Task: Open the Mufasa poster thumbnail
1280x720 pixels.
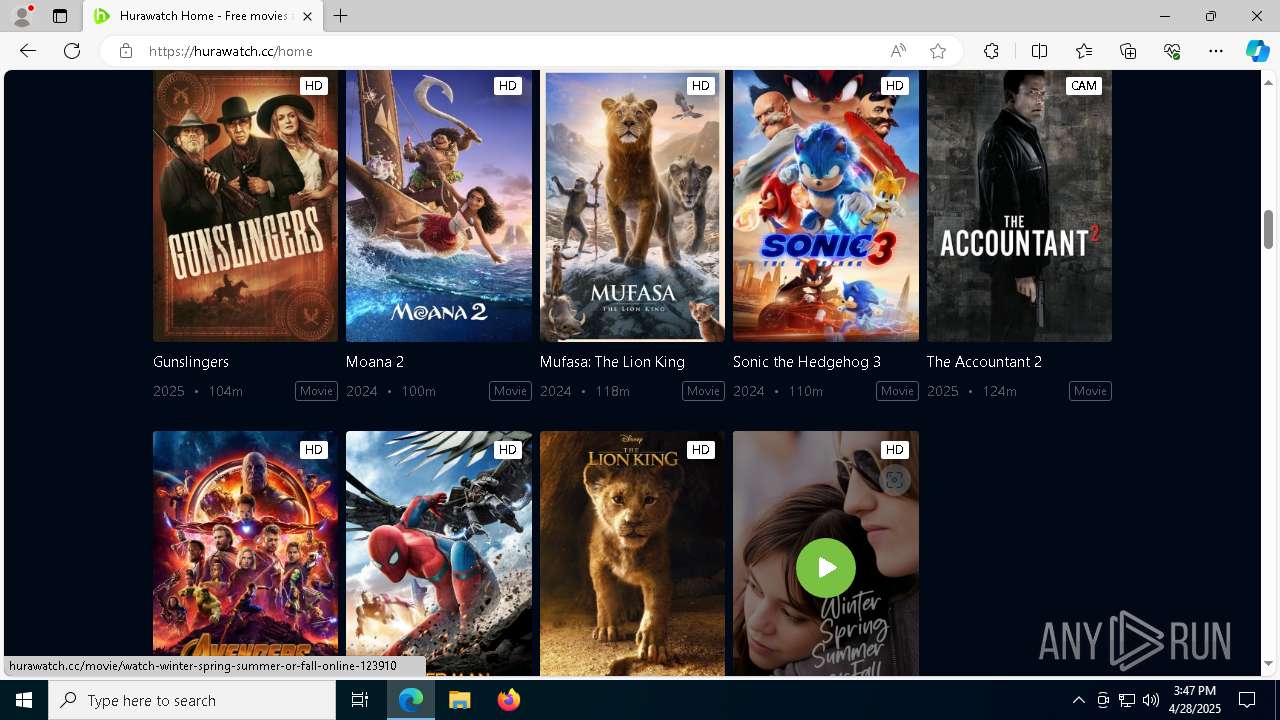Action: 632,206
